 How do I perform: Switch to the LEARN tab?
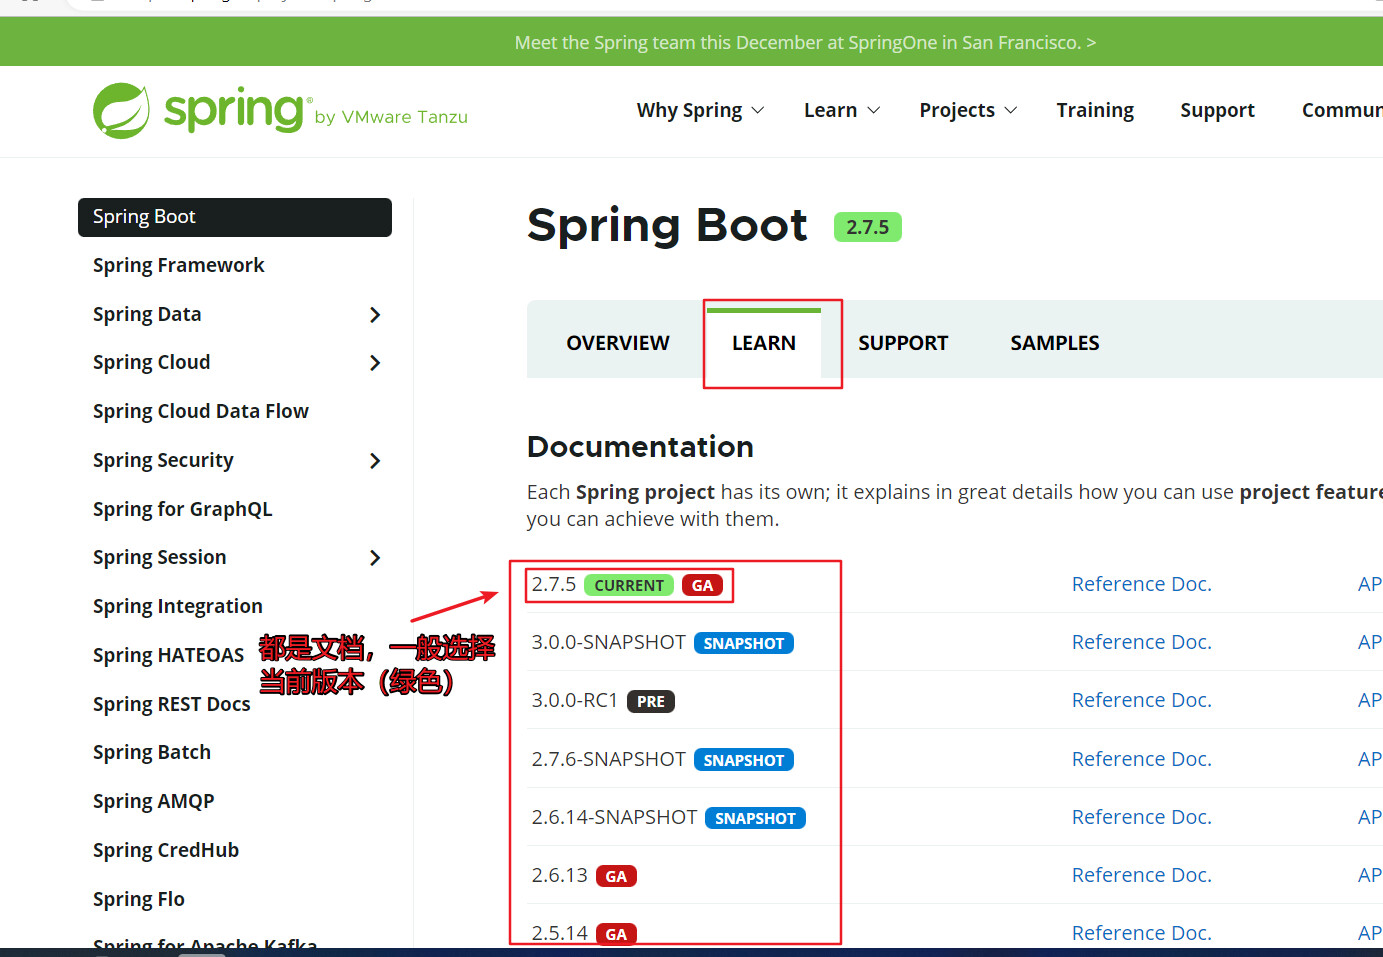[x=764, y=343]
